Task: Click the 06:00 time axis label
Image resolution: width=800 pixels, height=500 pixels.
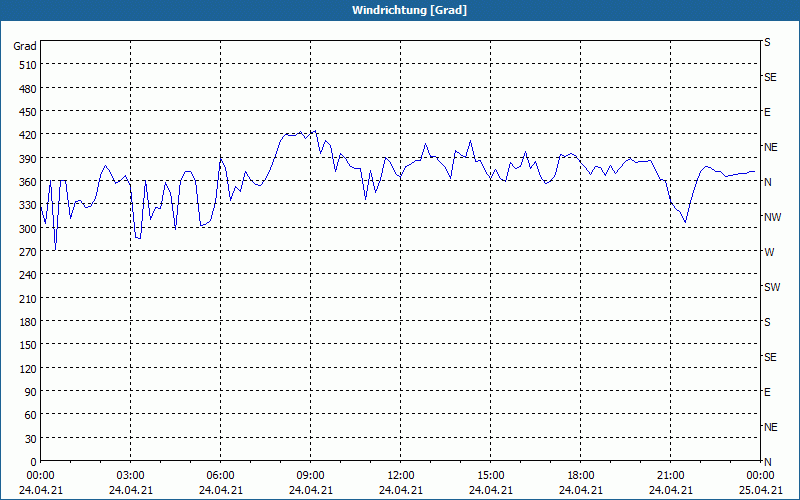Action: click(x=220, y=476)
